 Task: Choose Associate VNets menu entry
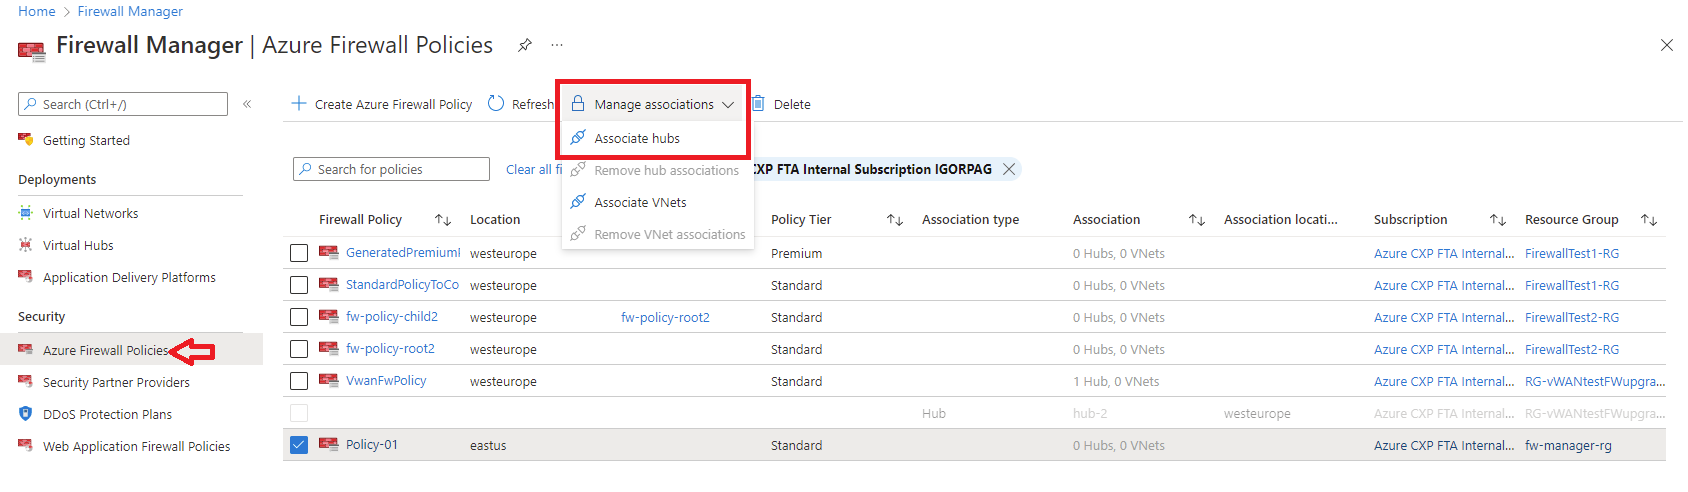click(x=640, y=203)
